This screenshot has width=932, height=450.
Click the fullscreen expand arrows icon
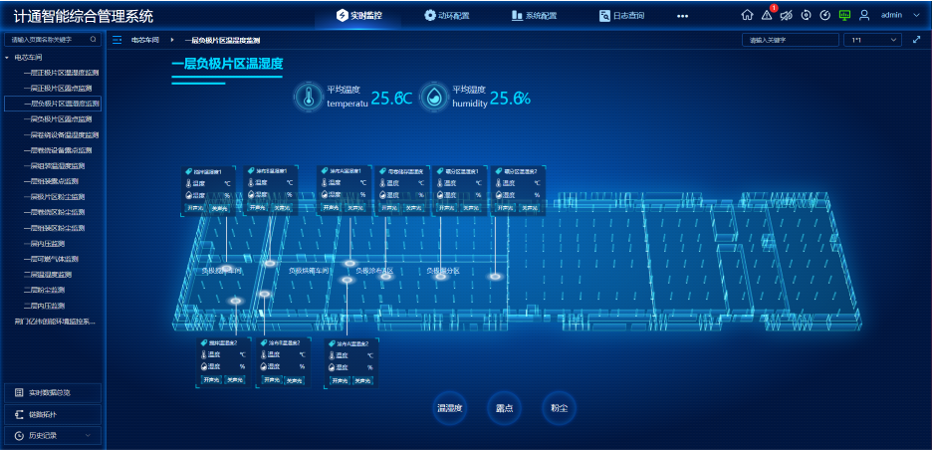point(917,40)
